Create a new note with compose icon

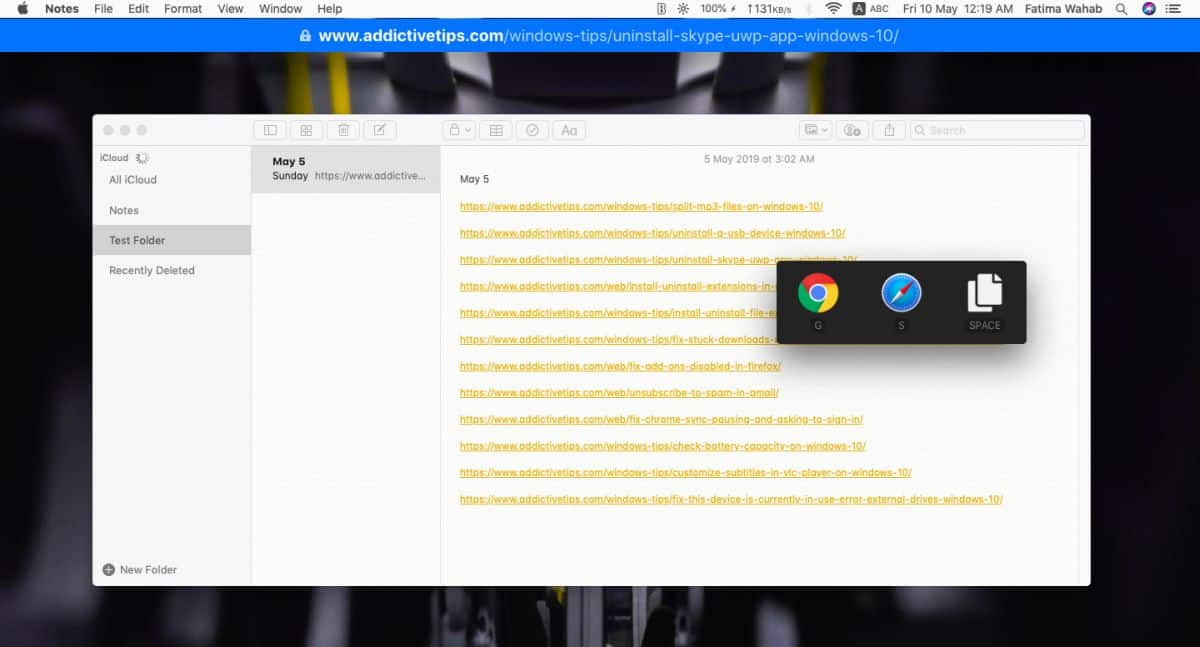tap(380, 130)
